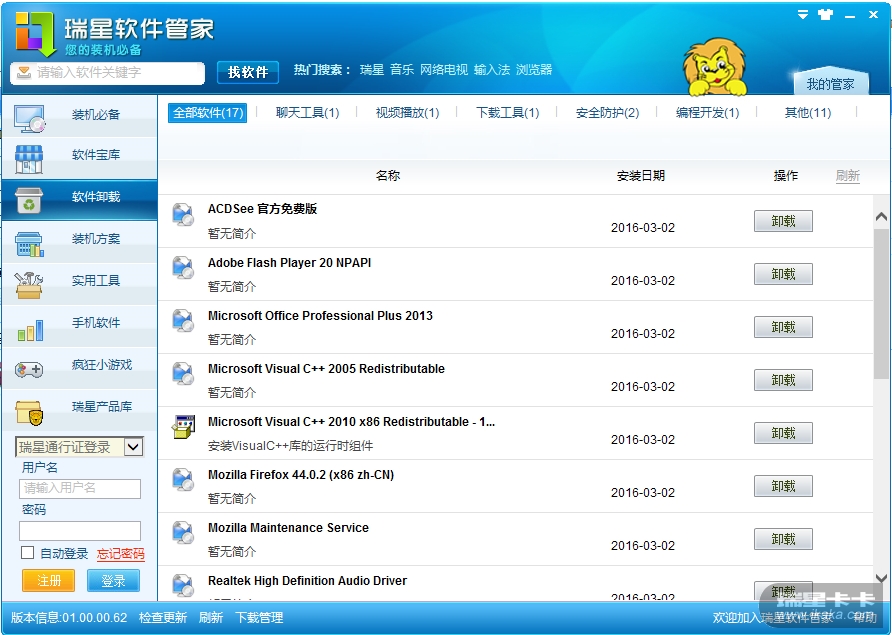Viewport: 892px width, 635px height.
Task: Switch to 下载工具(1) tab
Action: (x=507, y=113)
